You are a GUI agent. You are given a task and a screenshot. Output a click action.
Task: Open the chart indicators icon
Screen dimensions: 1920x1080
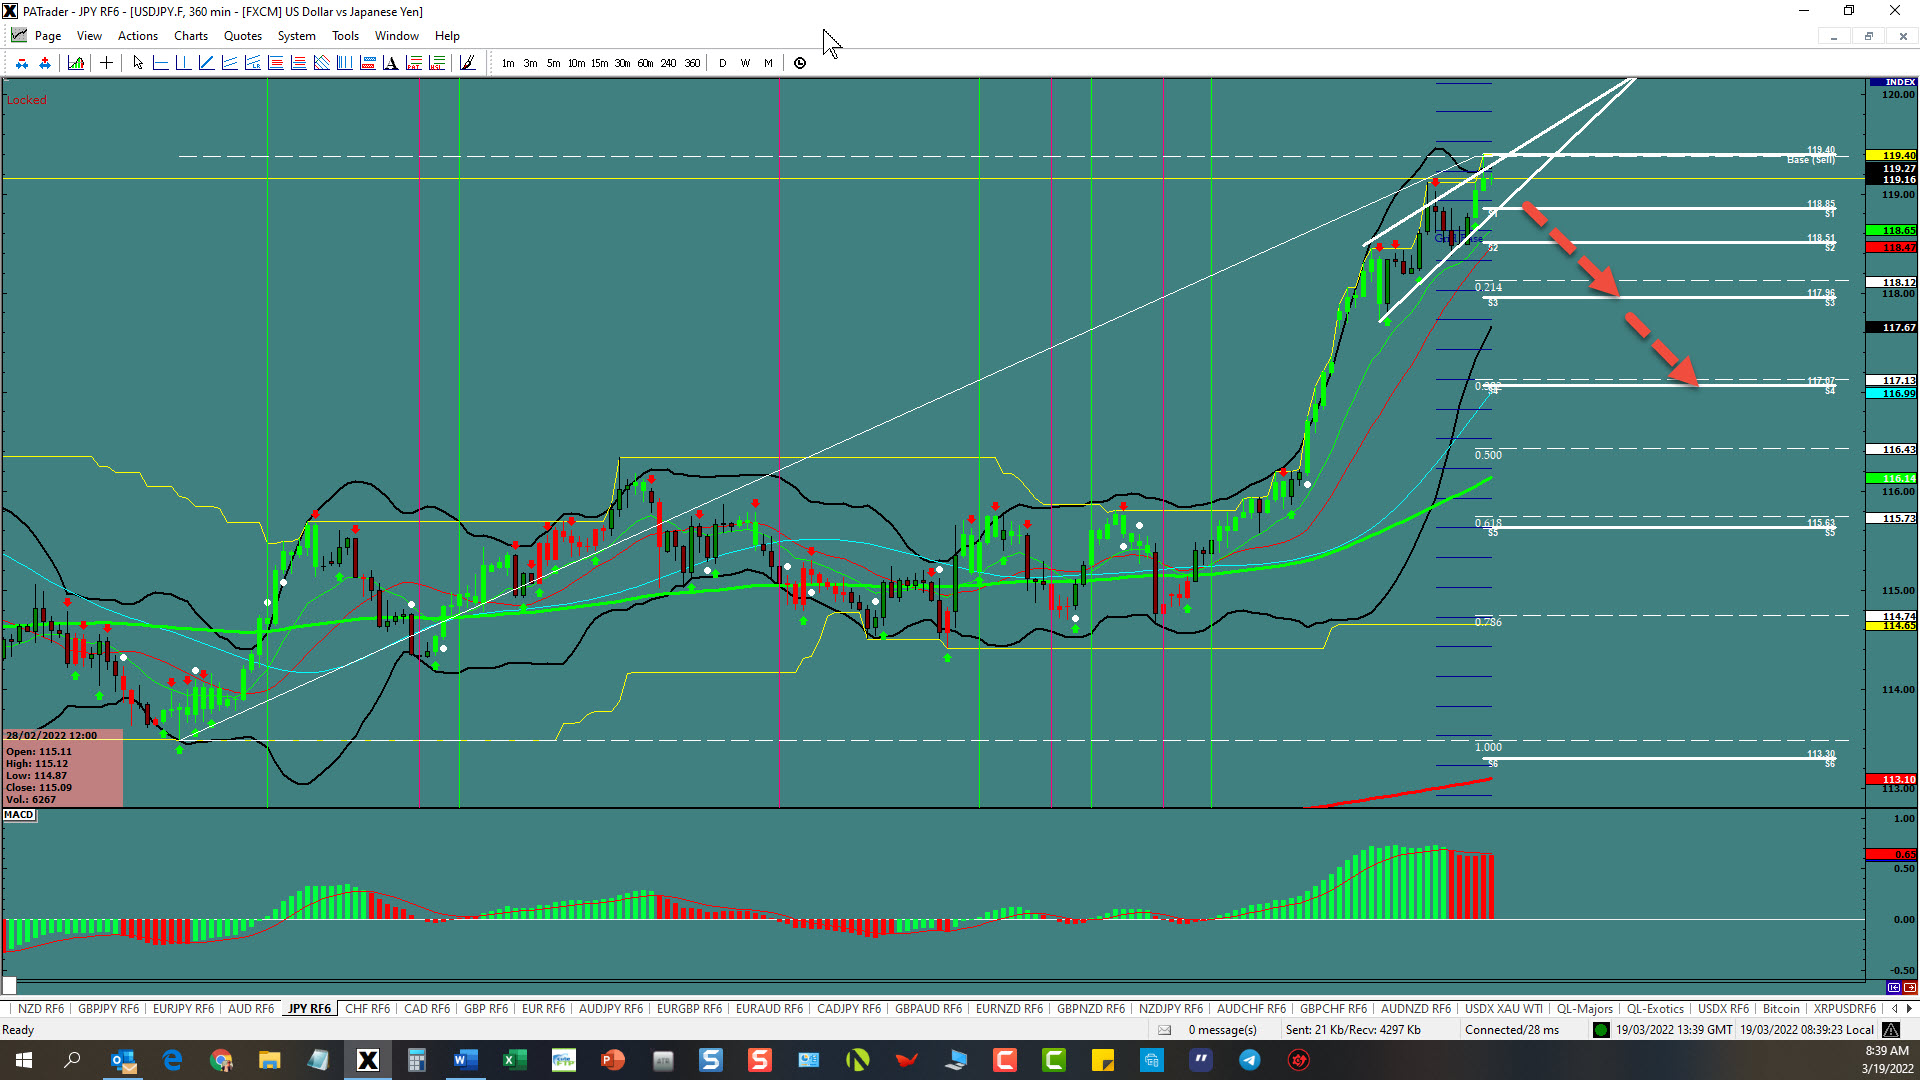tap(76, 63)
